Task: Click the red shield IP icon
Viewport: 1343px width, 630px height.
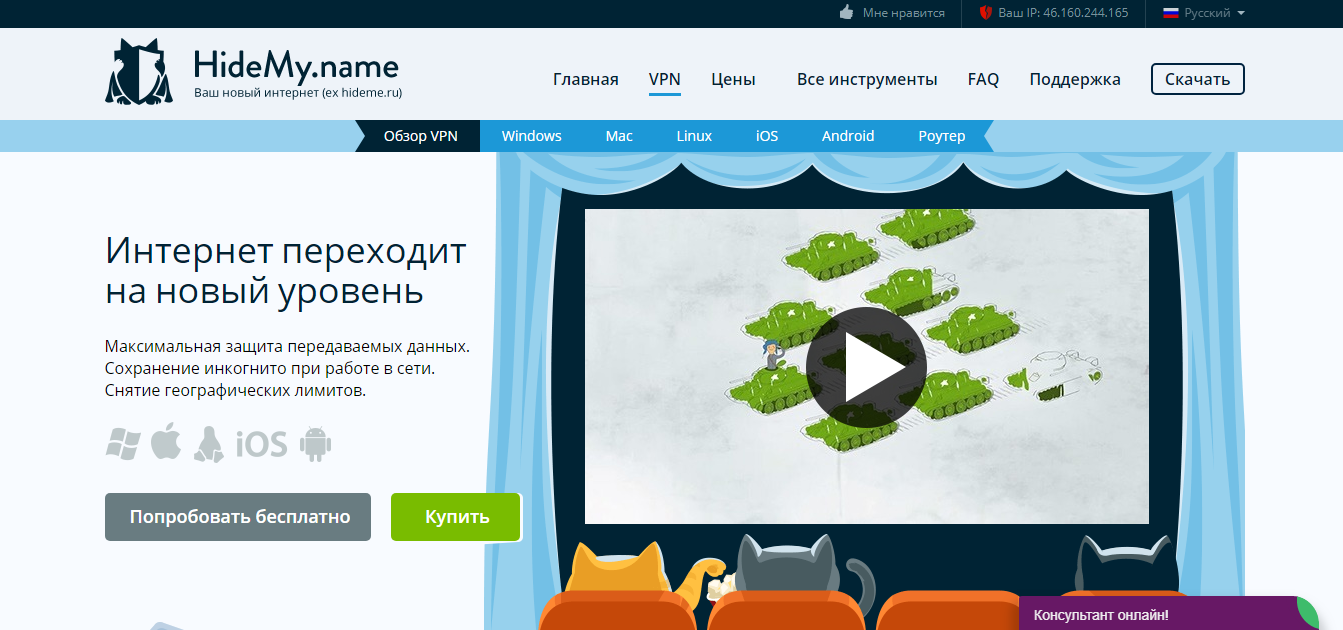Action: [x=984, y=13]
